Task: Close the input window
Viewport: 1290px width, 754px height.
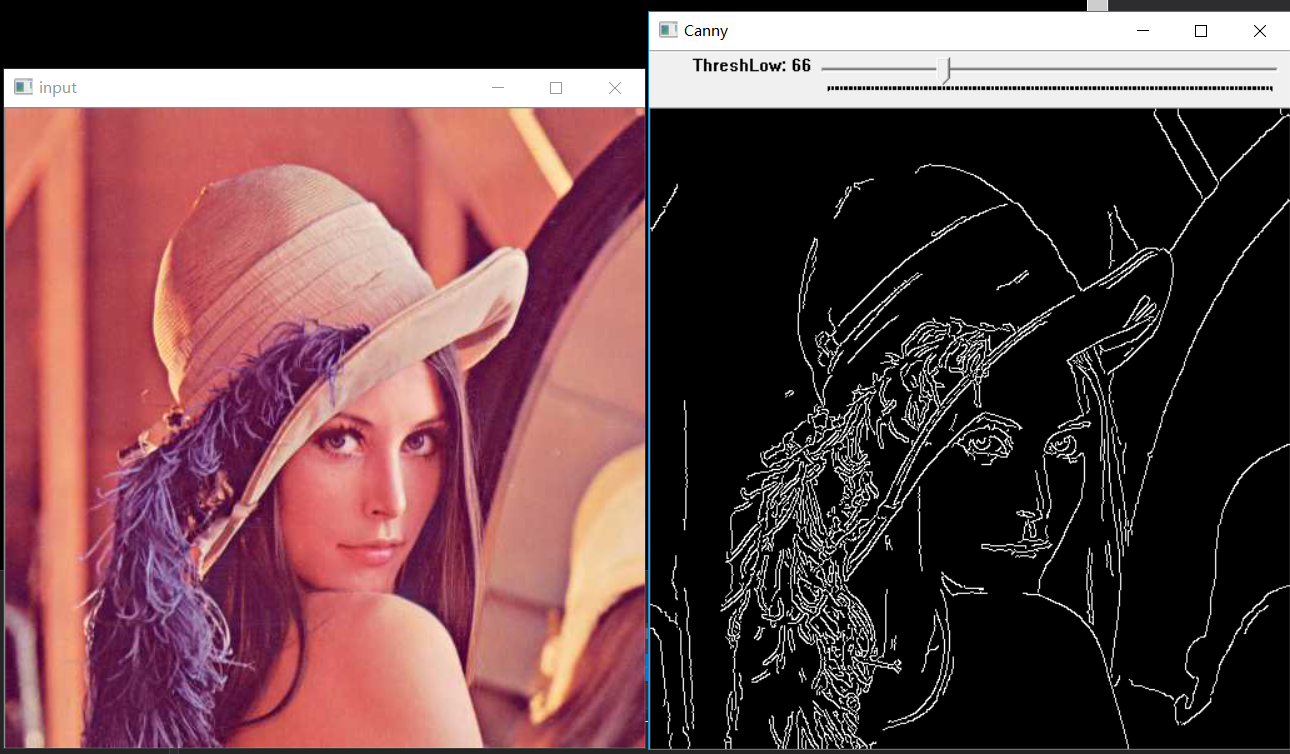Action: tap(615, 88)
